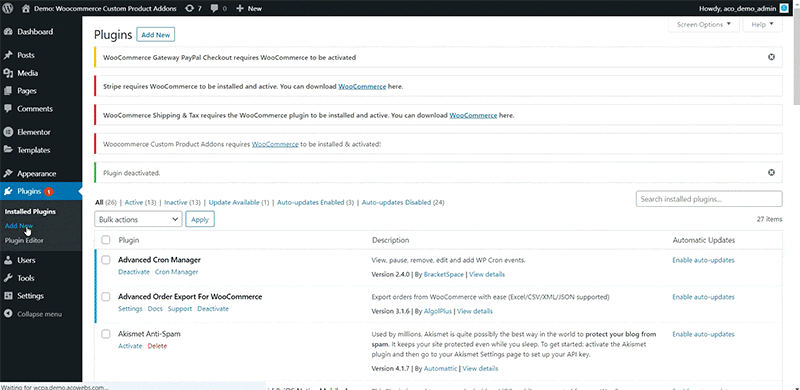Open the Bulk actions dropdown
The image size is (800, 390).
(138, 220)
